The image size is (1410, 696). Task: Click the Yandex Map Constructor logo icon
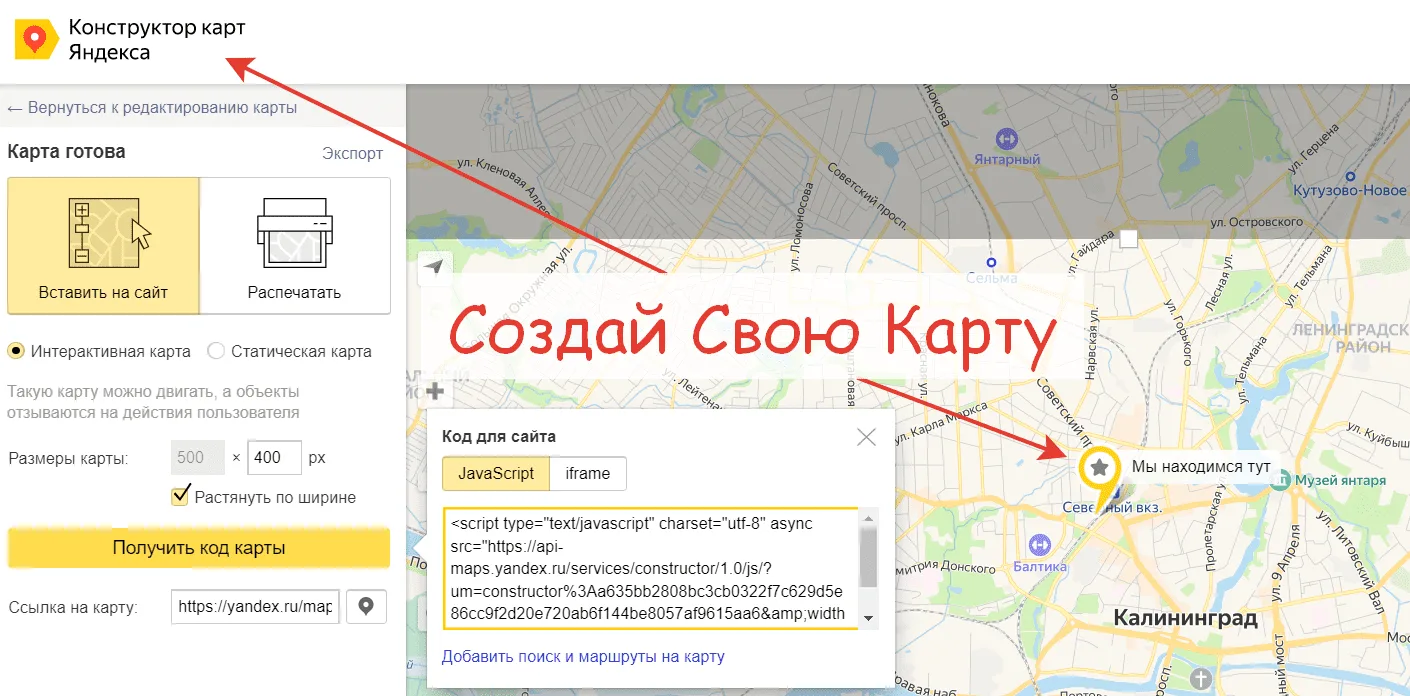(36, 39)
